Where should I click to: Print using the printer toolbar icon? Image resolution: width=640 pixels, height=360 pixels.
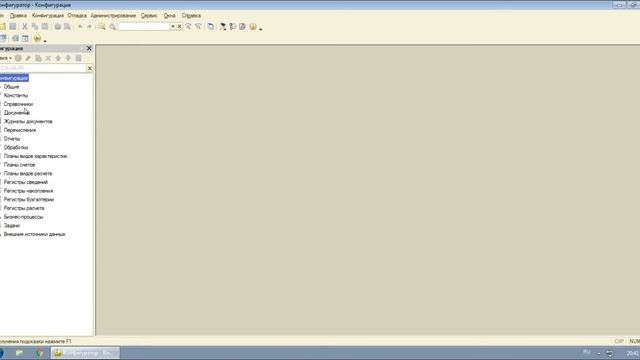58,27
